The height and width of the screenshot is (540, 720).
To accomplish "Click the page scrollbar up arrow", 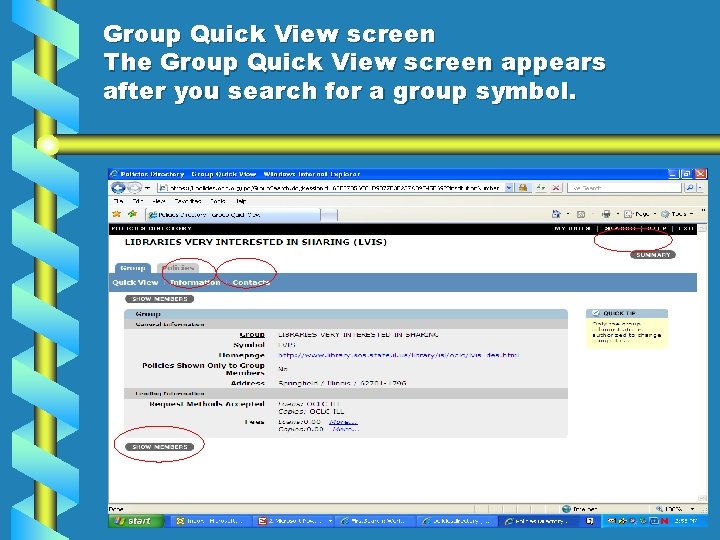I will (702, 228).
